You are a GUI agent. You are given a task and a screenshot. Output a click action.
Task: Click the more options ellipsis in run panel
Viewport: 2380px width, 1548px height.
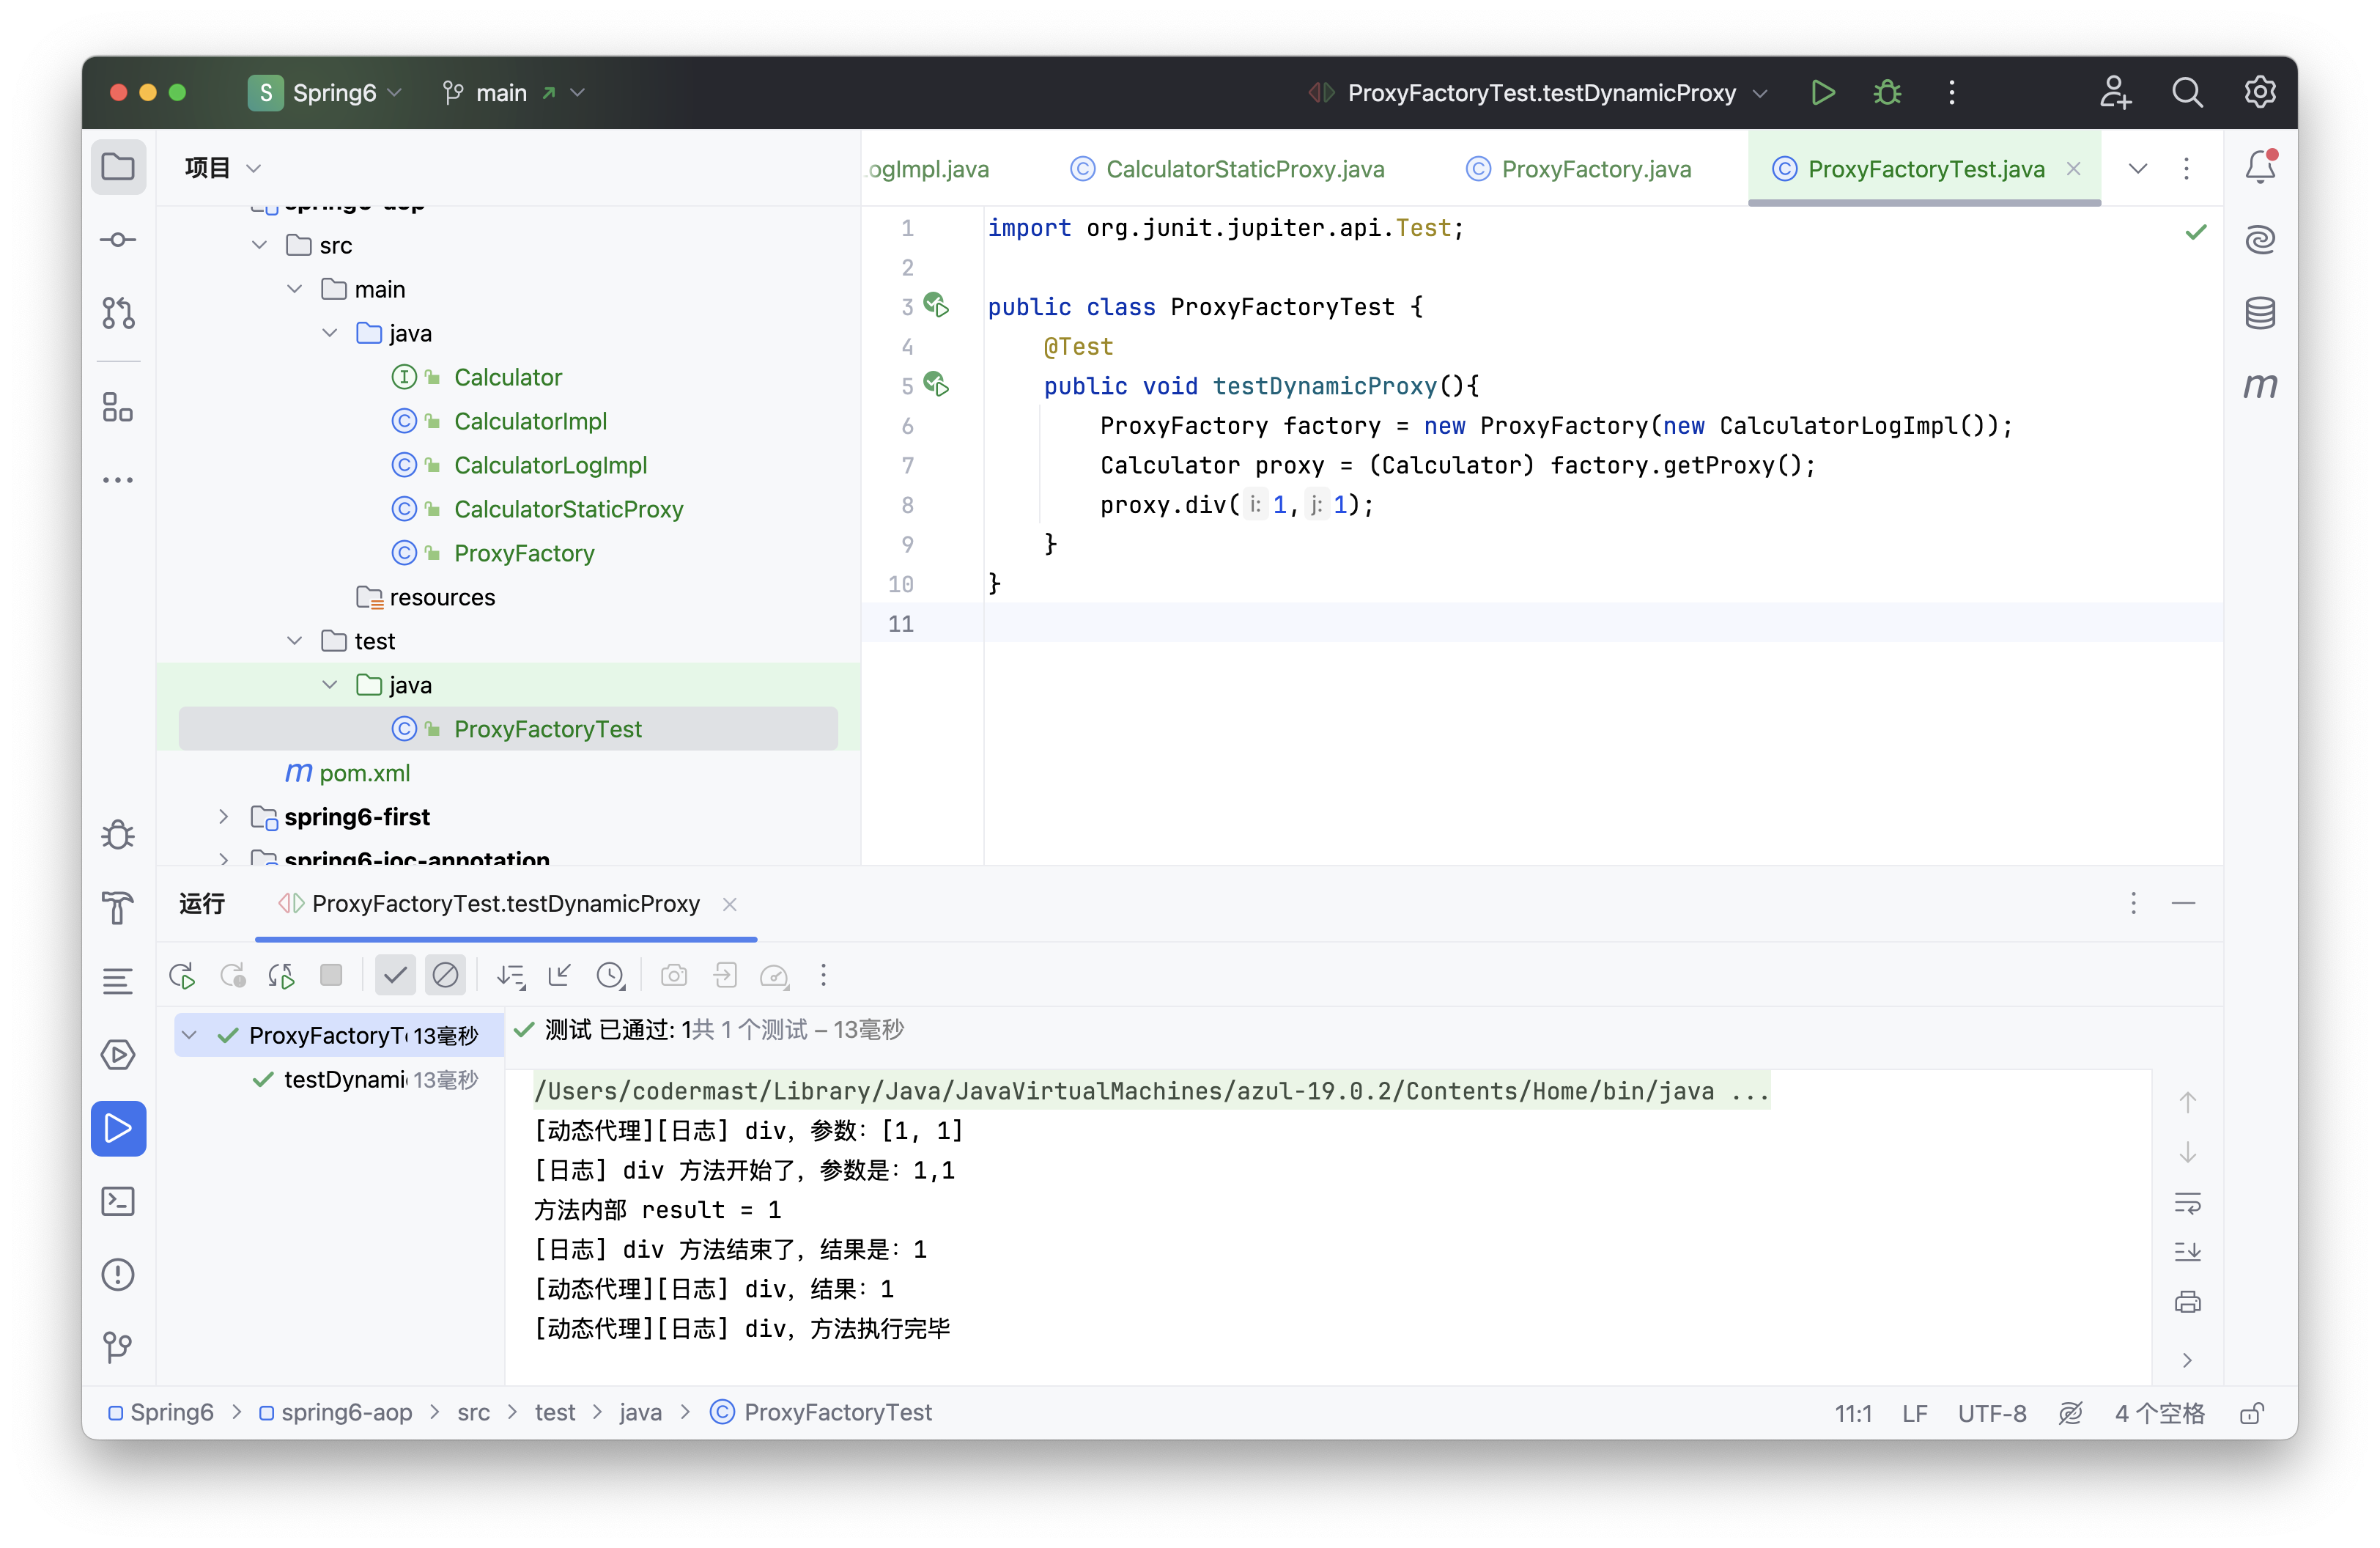[x=2132, y=902]
